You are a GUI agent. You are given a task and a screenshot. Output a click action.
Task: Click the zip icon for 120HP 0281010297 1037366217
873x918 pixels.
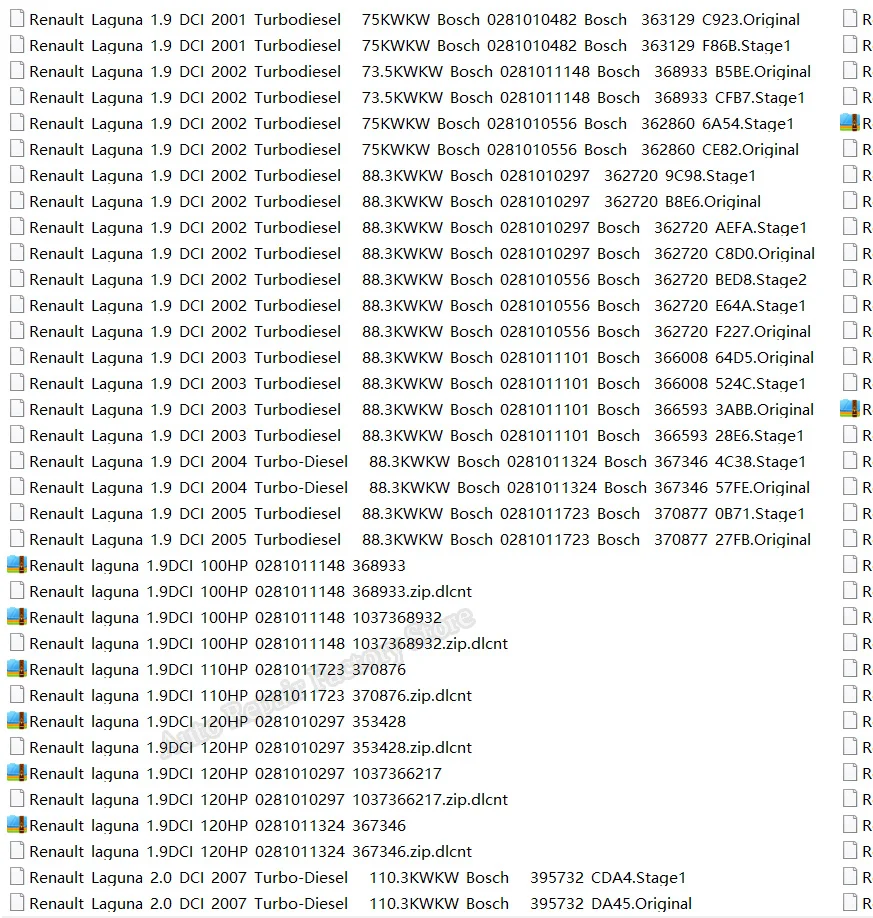tap(17, 773)
